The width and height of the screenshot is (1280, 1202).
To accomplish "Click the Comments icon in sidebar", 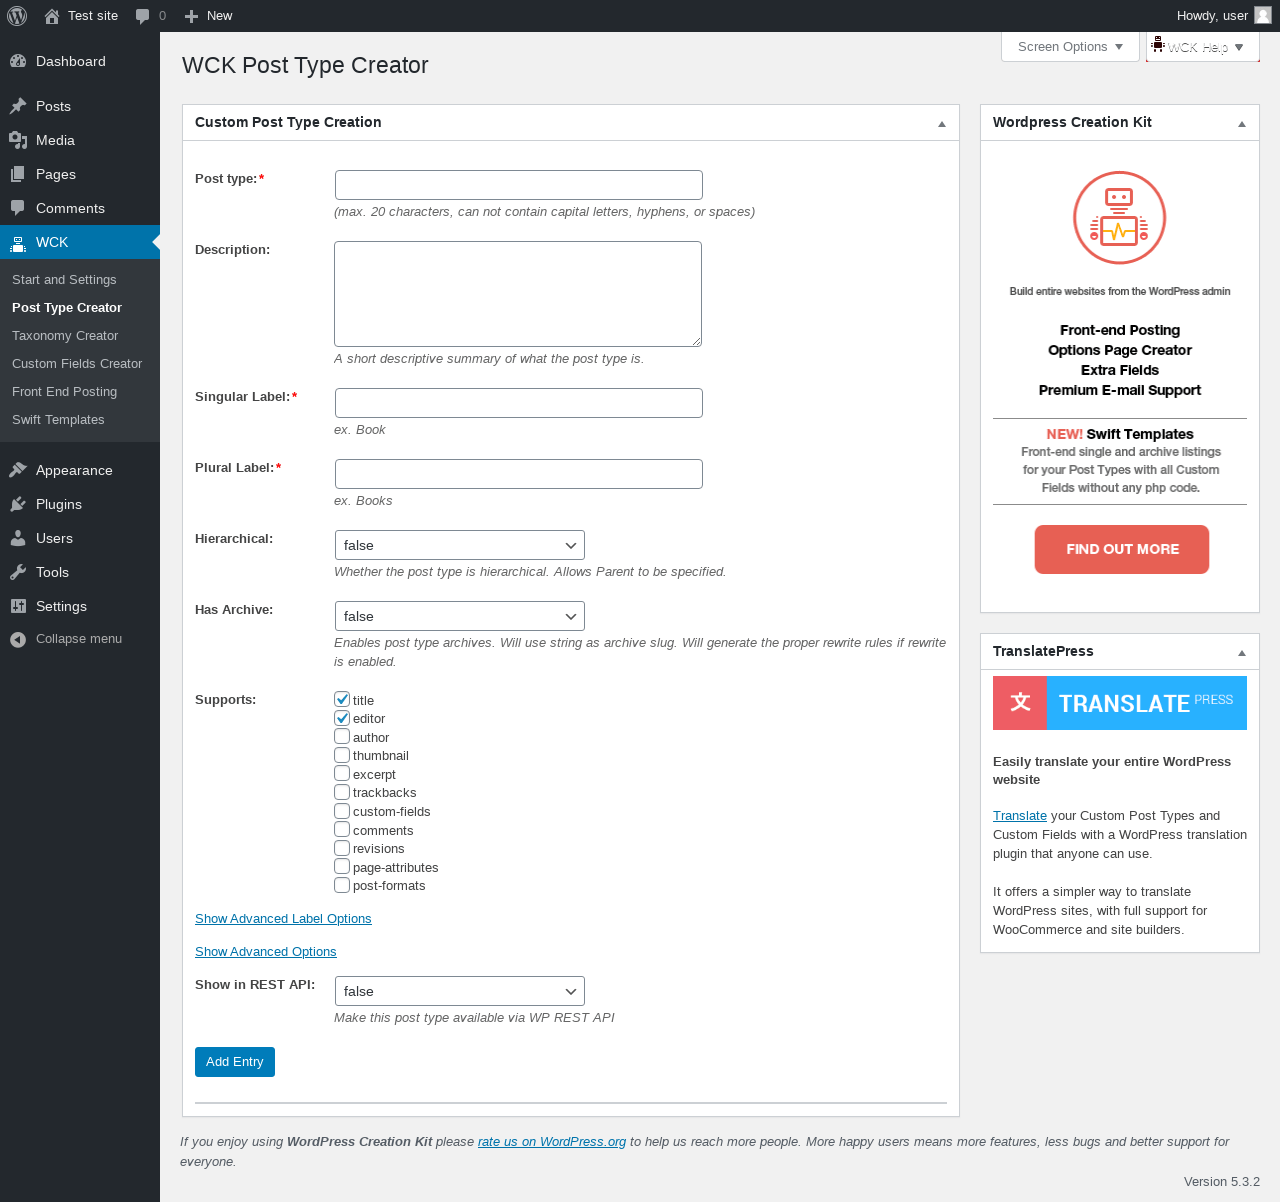I will click(18, 208).
